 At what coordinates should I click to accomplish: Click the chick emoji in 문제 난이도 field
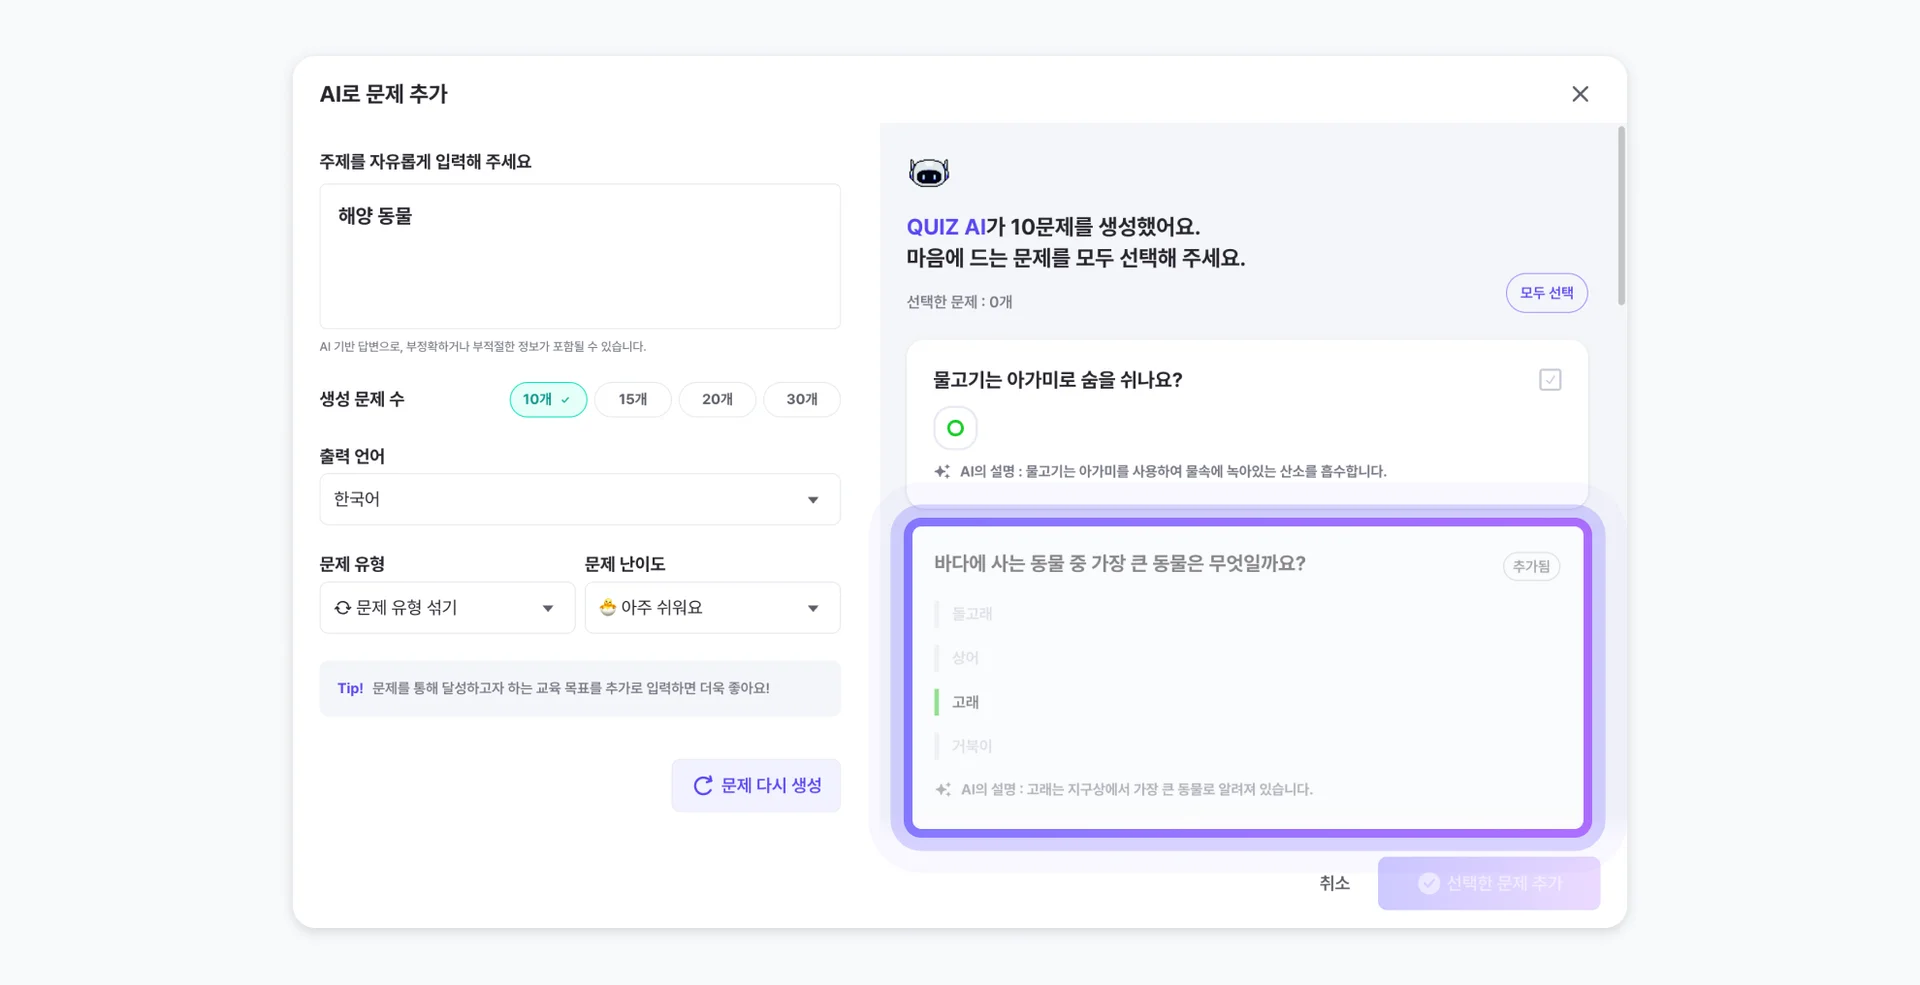609,607
